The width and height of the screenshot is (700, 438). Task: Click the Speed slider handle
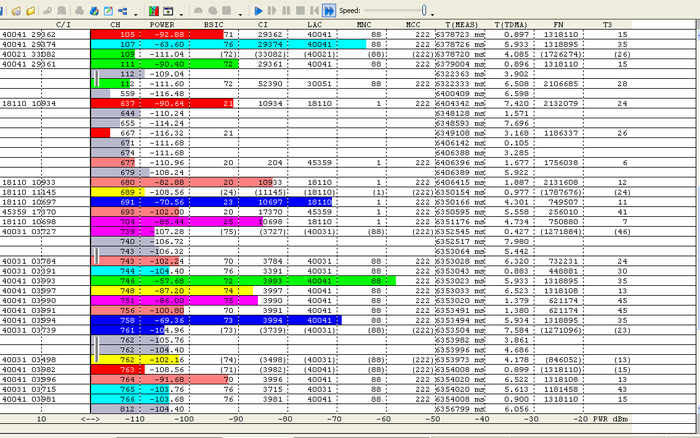[x=424, y=10]
